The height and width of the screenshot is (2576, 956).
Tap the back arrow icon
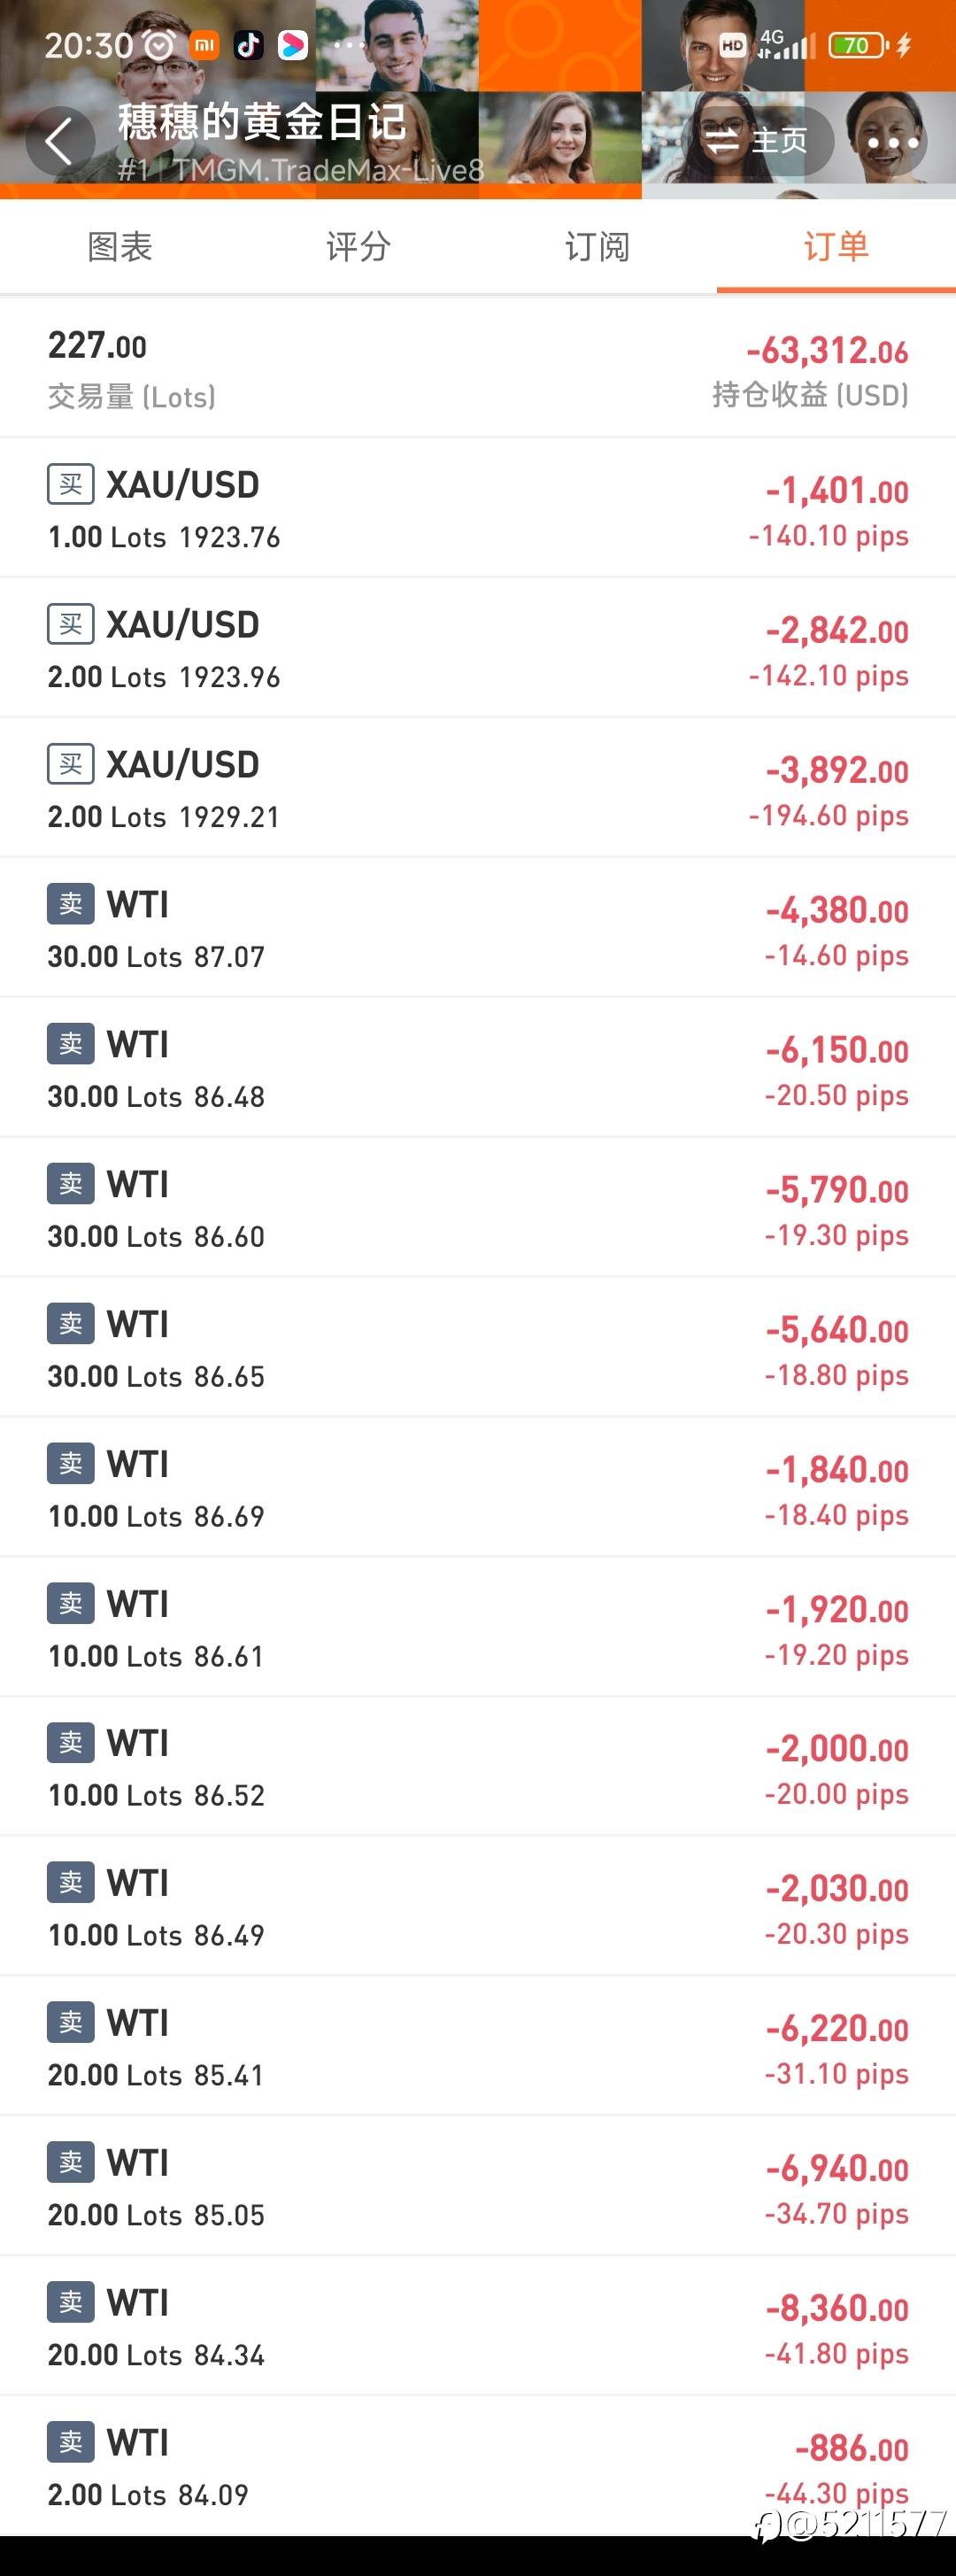pos(59,141)
